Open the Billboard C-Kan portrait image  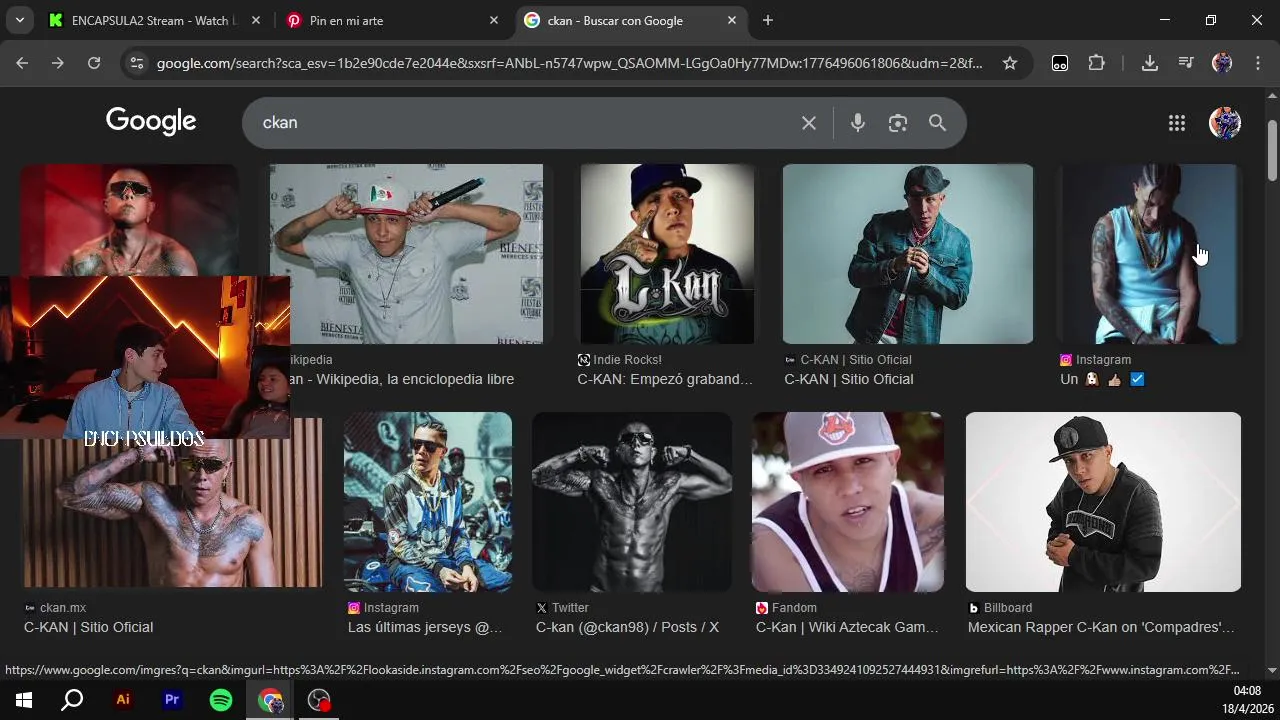pyautogui.click(x=1103, y=502)
